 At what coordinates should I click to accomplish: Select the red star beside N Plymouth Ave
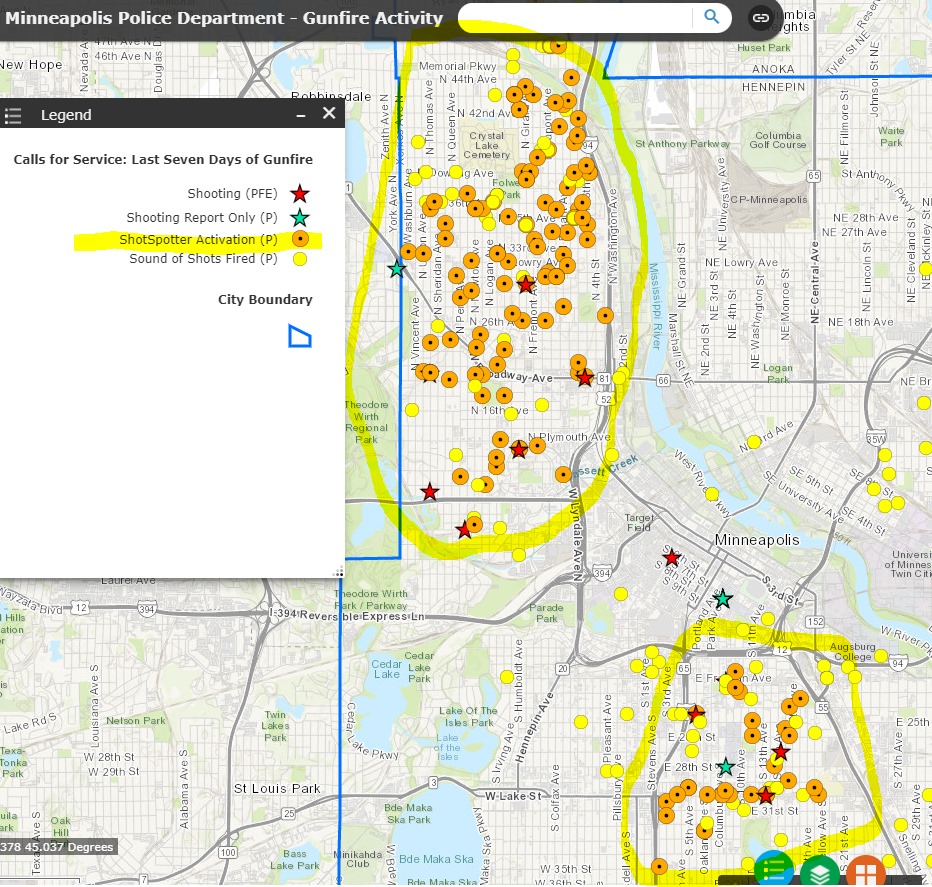pyautogui.click(x=519, y=449)
